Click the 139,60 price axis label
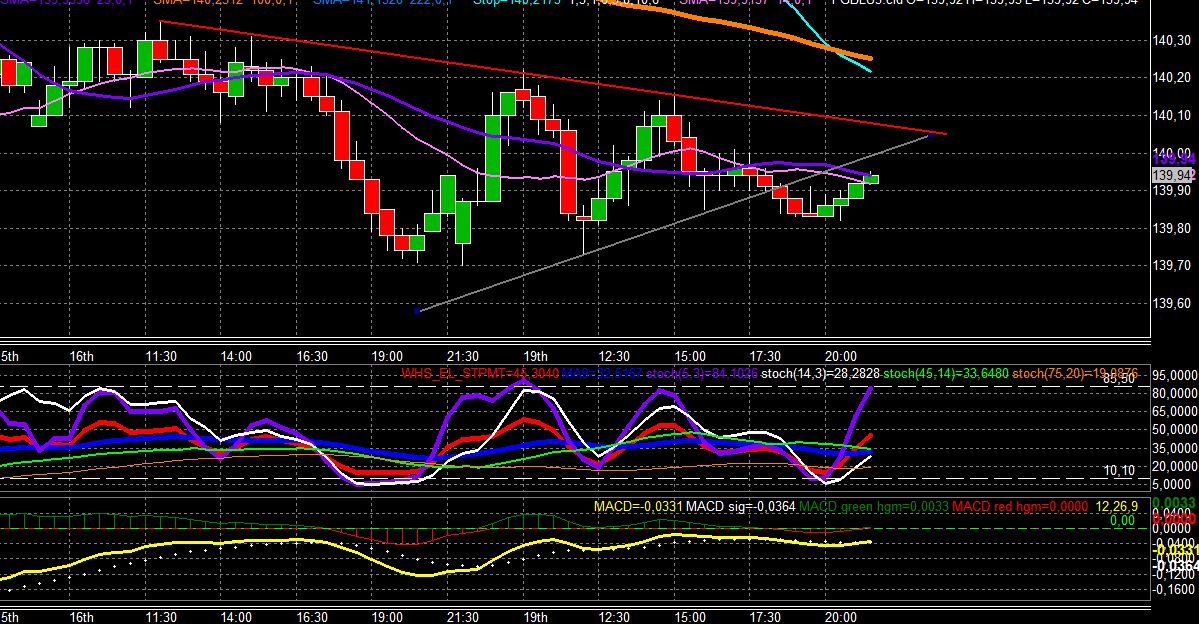1199x624 pixels. 1171,304
